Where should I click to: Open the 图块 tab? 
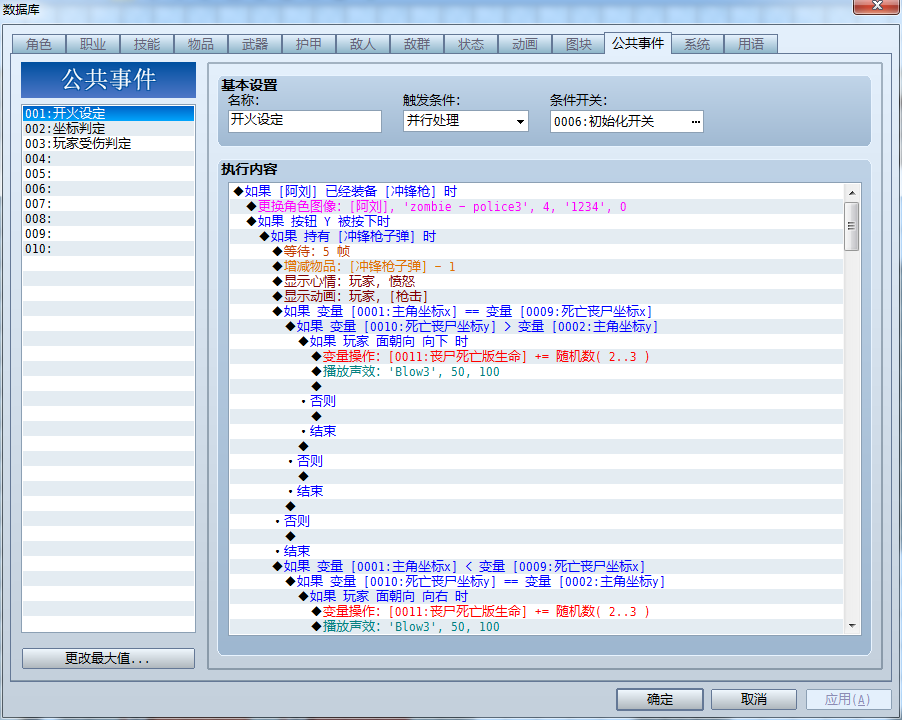(x=579, y=44)
